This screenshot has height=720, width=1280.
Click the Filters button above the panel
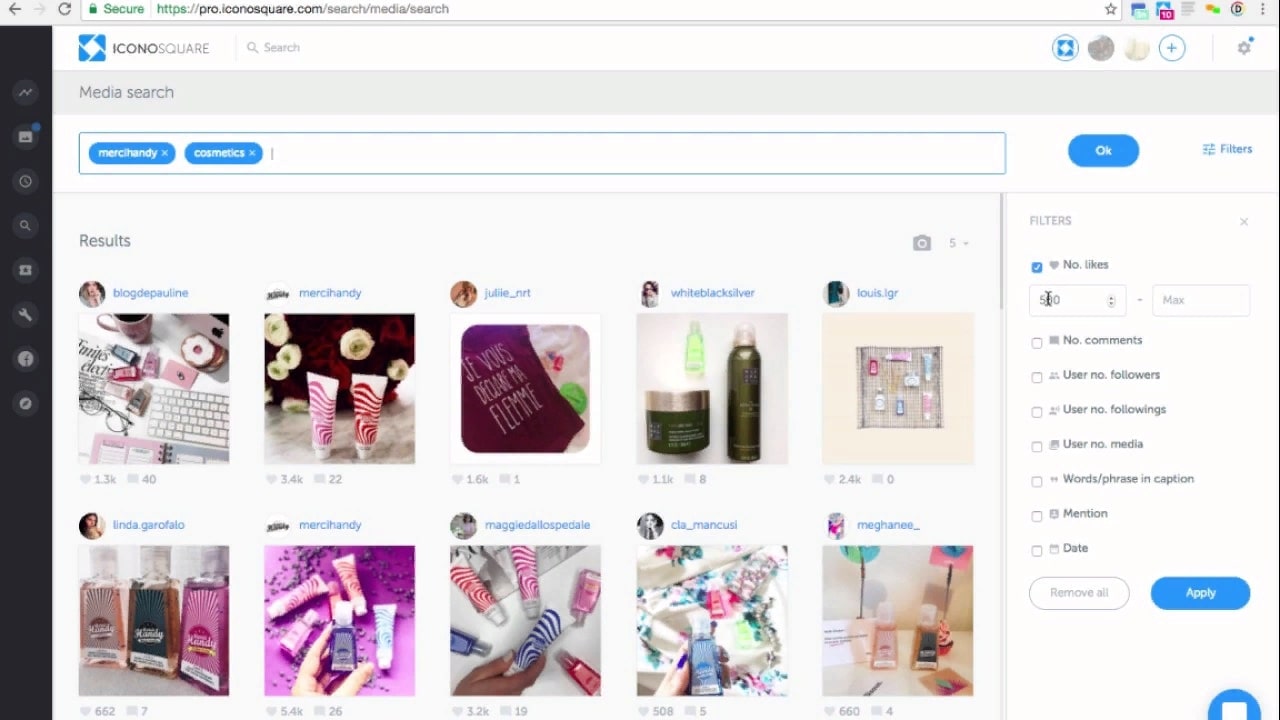pos(1227,148)
